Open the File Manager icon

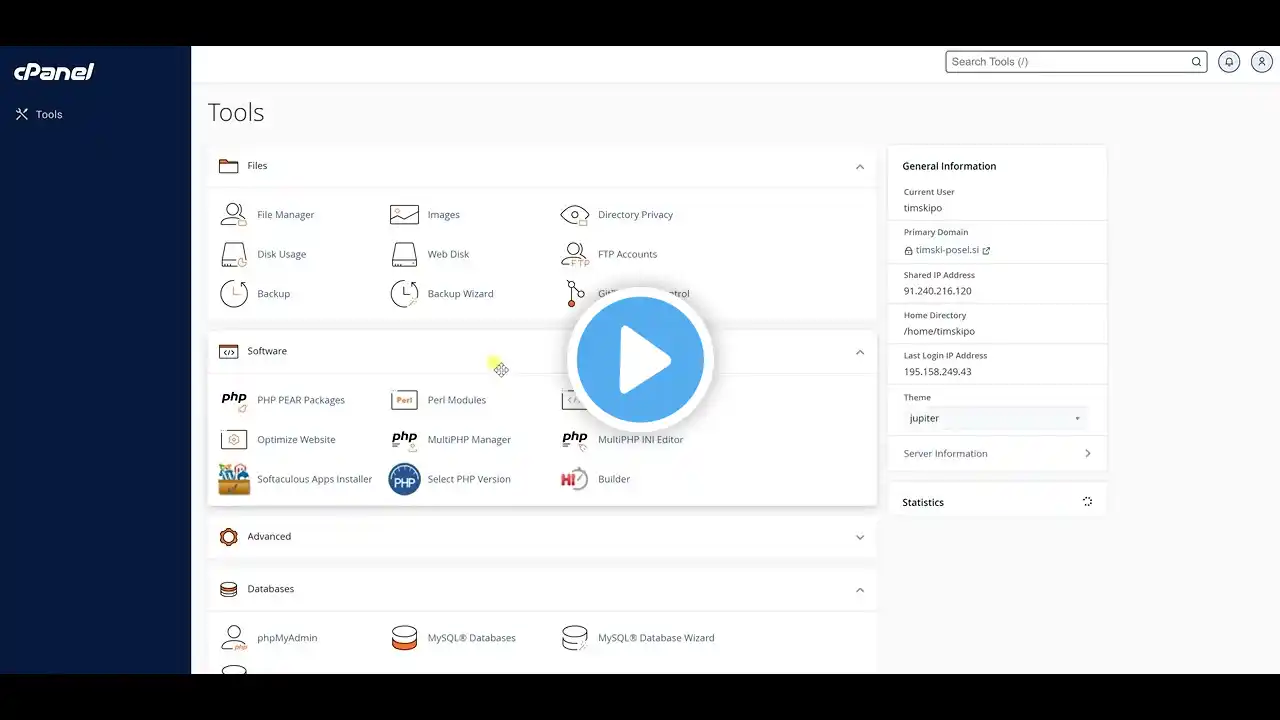(234, 214)
